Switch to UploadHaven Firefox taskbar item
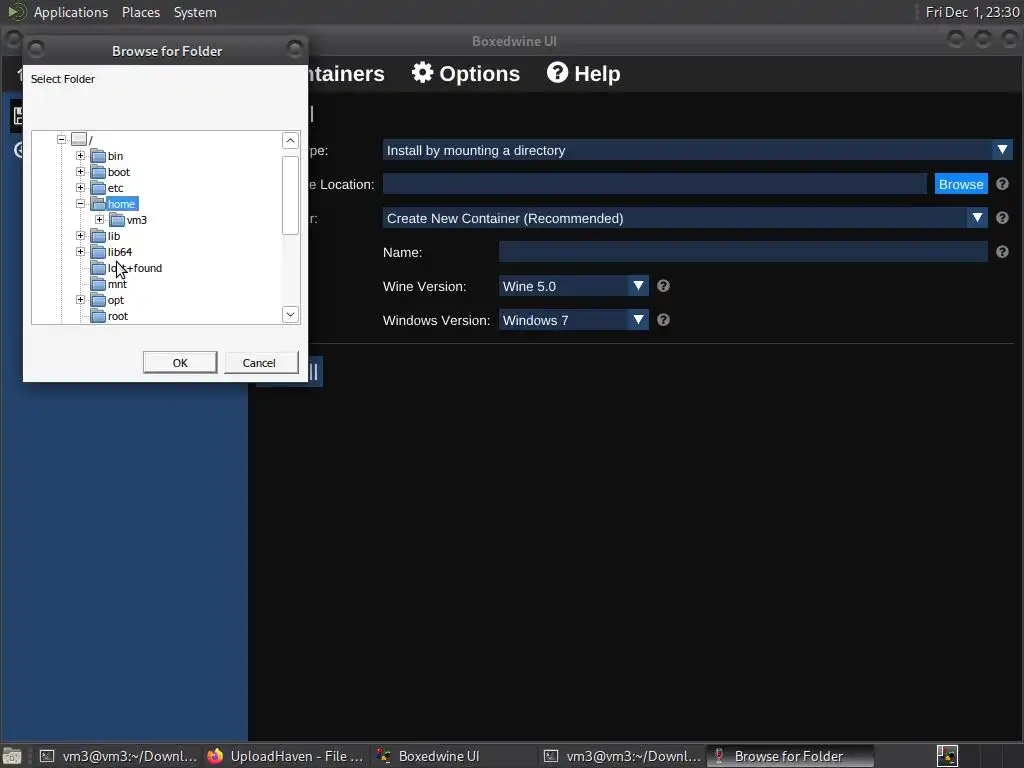This screenshot has height=768, width=1024. tap(286, 756)
